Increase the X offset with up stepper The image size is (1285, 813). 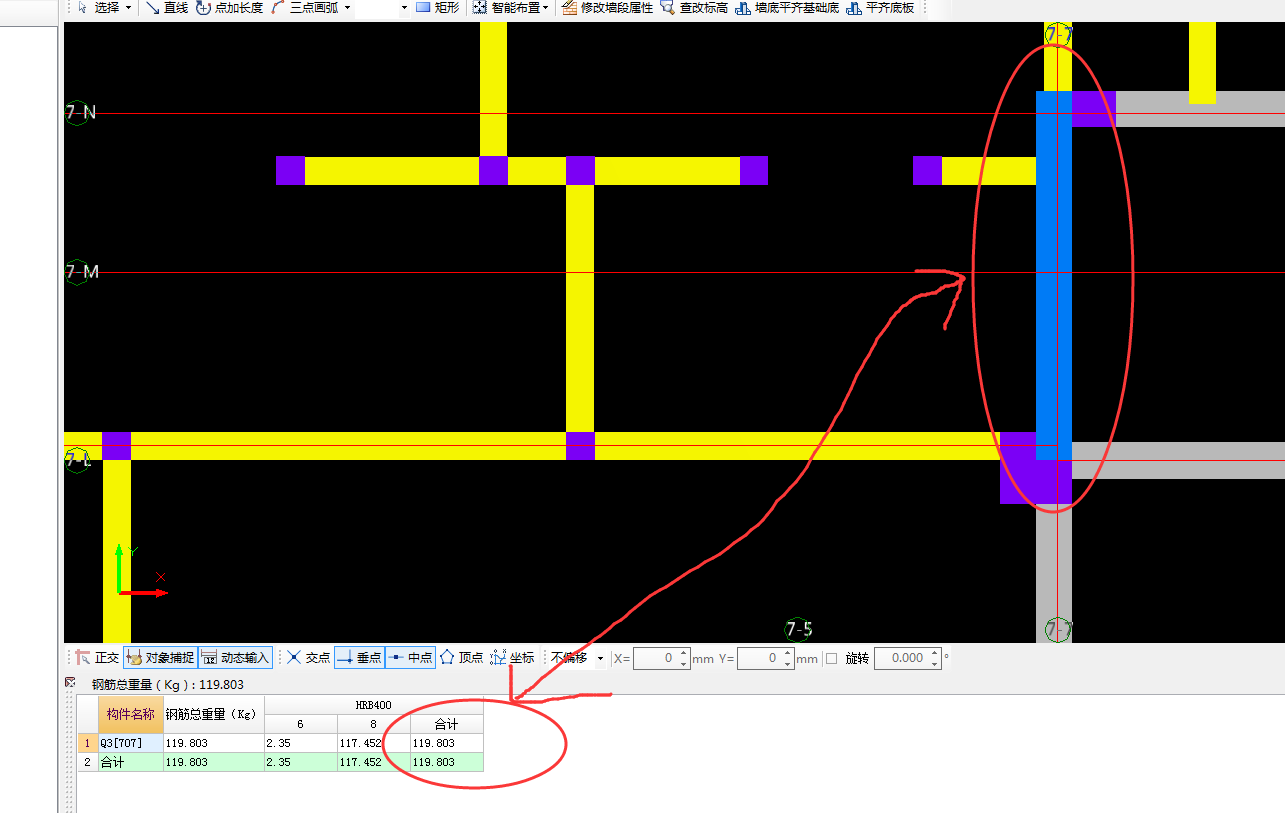pos(684,653)
